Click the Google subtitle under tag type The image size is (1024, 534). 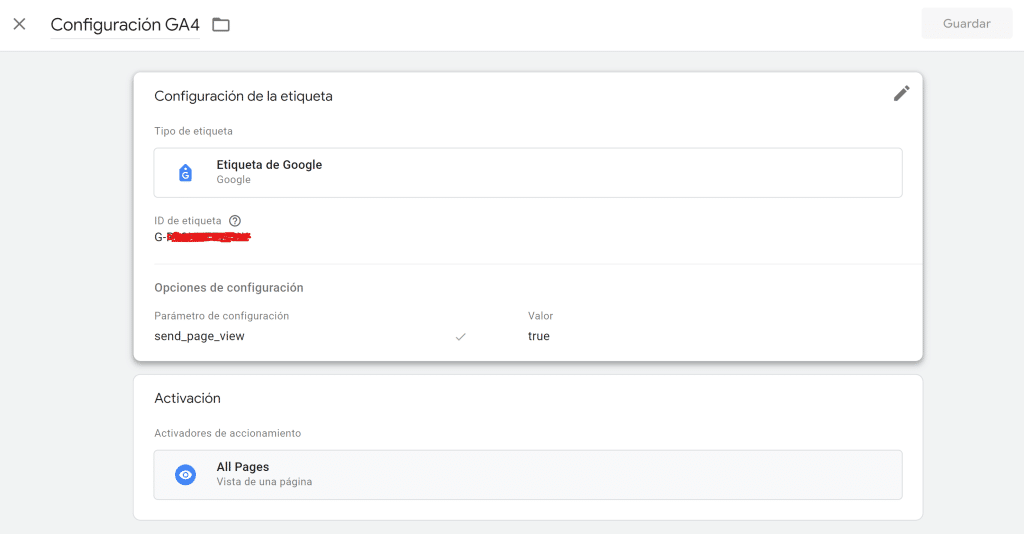(234, 180)
